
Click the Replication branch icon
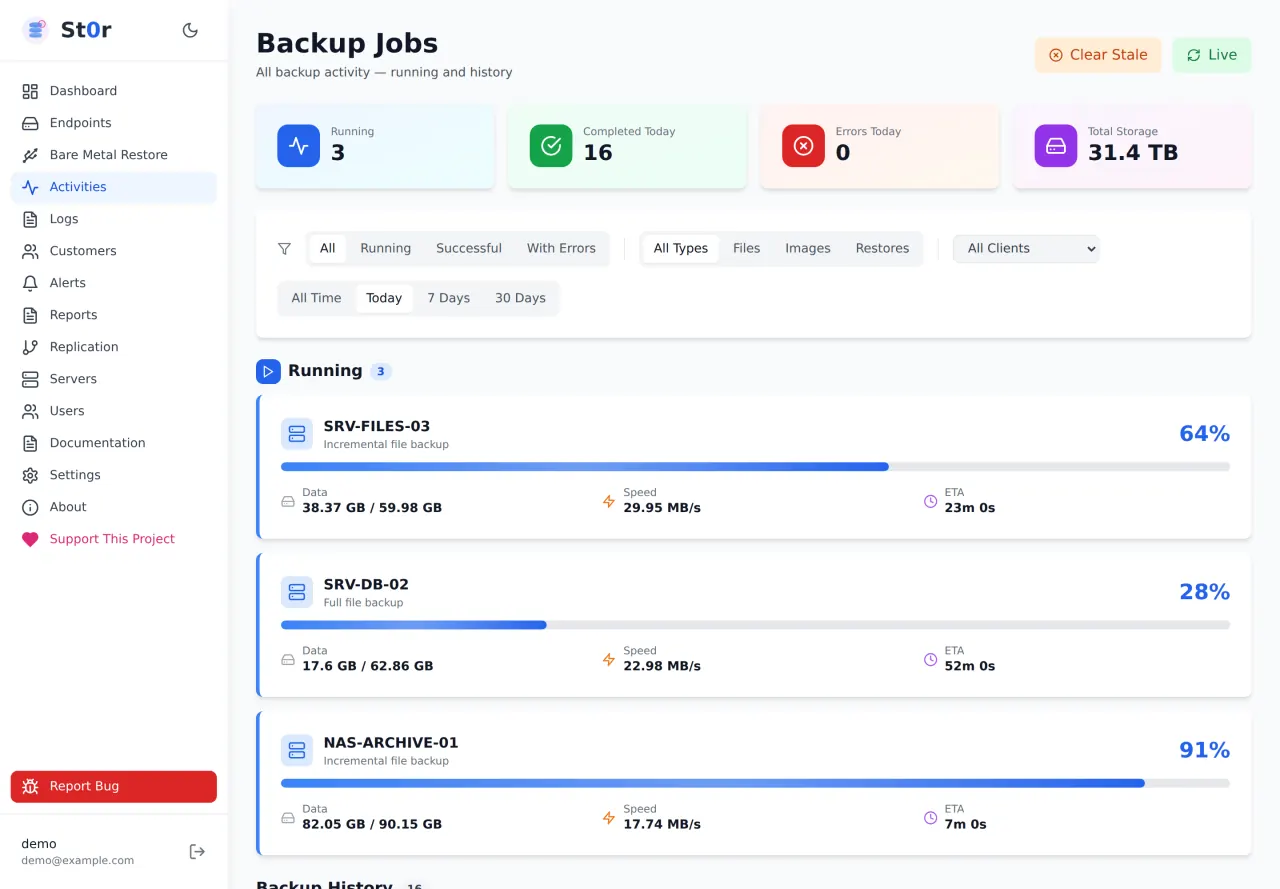coord(30,347)
